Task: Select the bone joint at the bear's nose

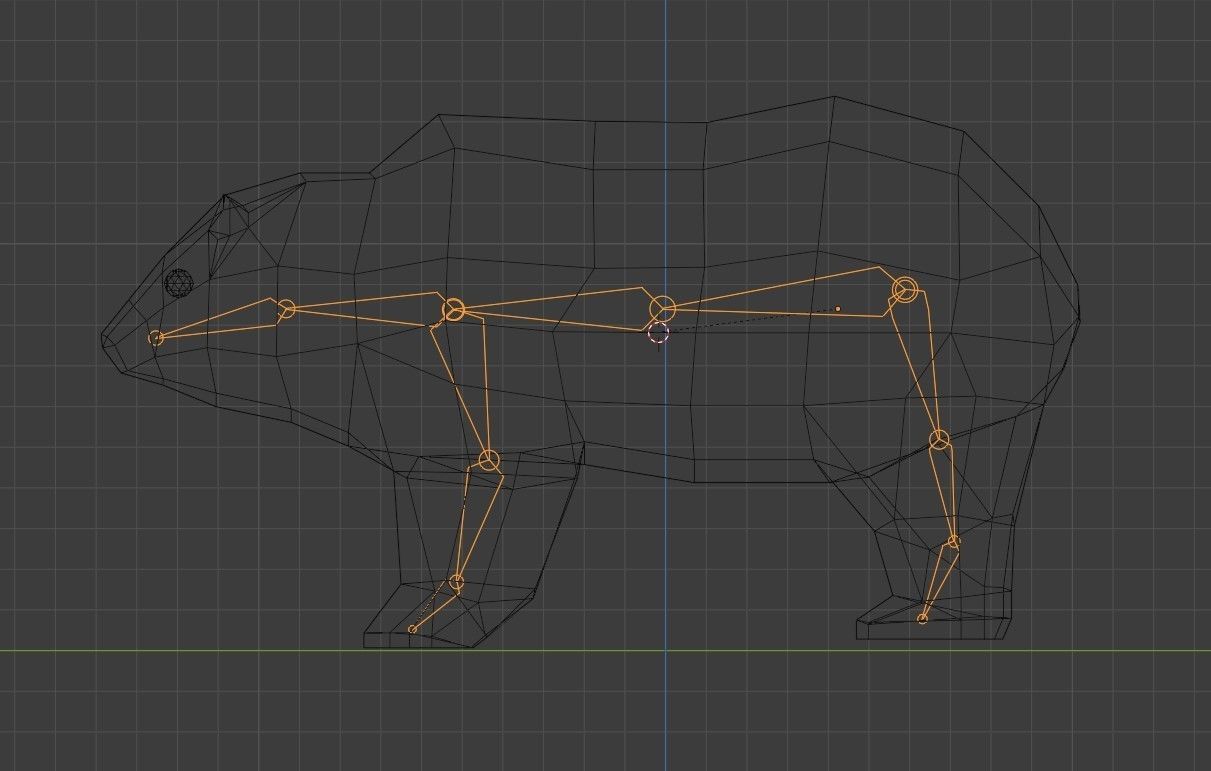Action: [156, 338]
